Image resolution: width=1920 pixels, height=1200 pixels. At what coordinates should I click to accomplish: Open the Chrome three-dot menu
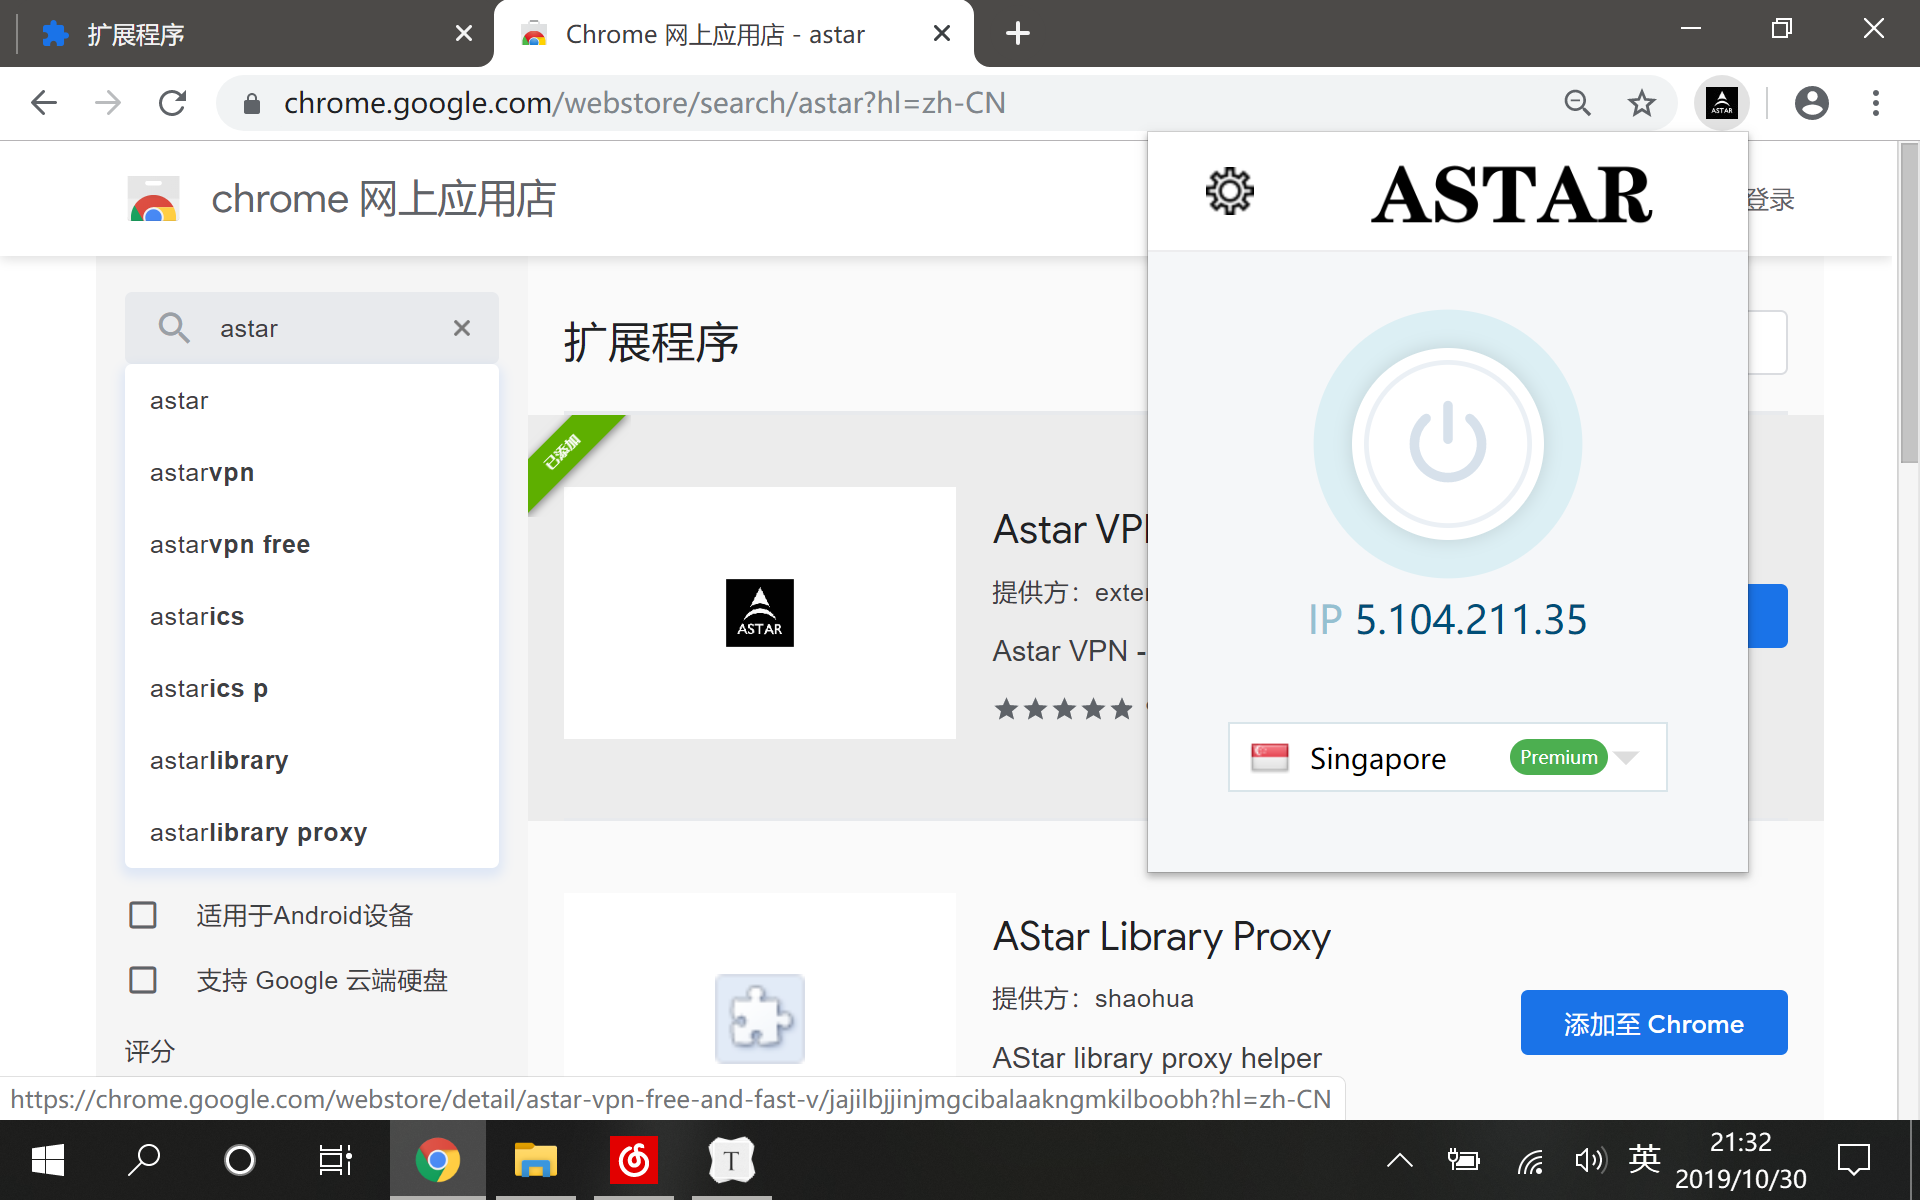pyautogui.click(x=1875, y=102)
